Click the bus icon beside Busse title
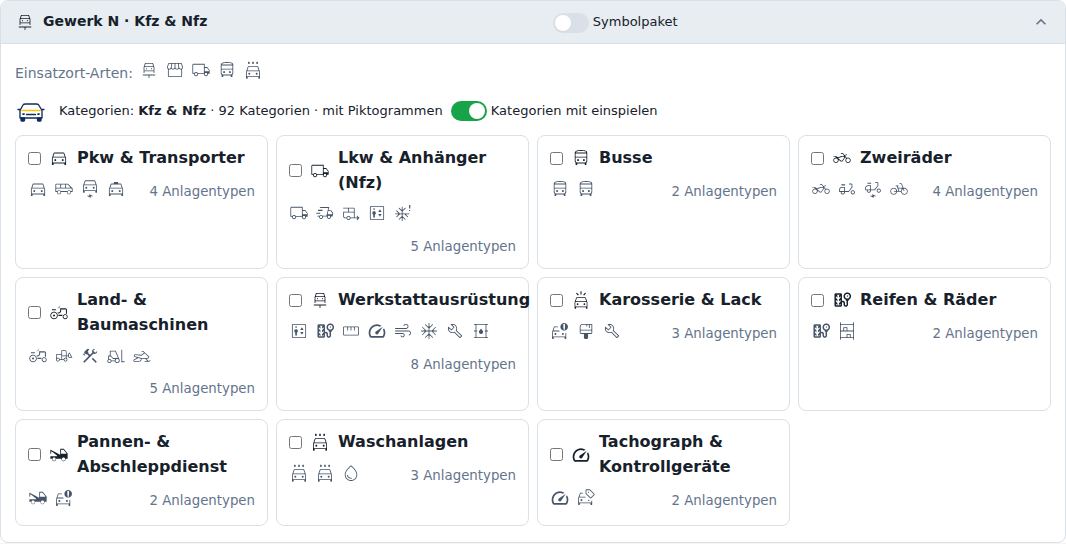This screenshot has width=1066, height=544. [x=581, y=158]
